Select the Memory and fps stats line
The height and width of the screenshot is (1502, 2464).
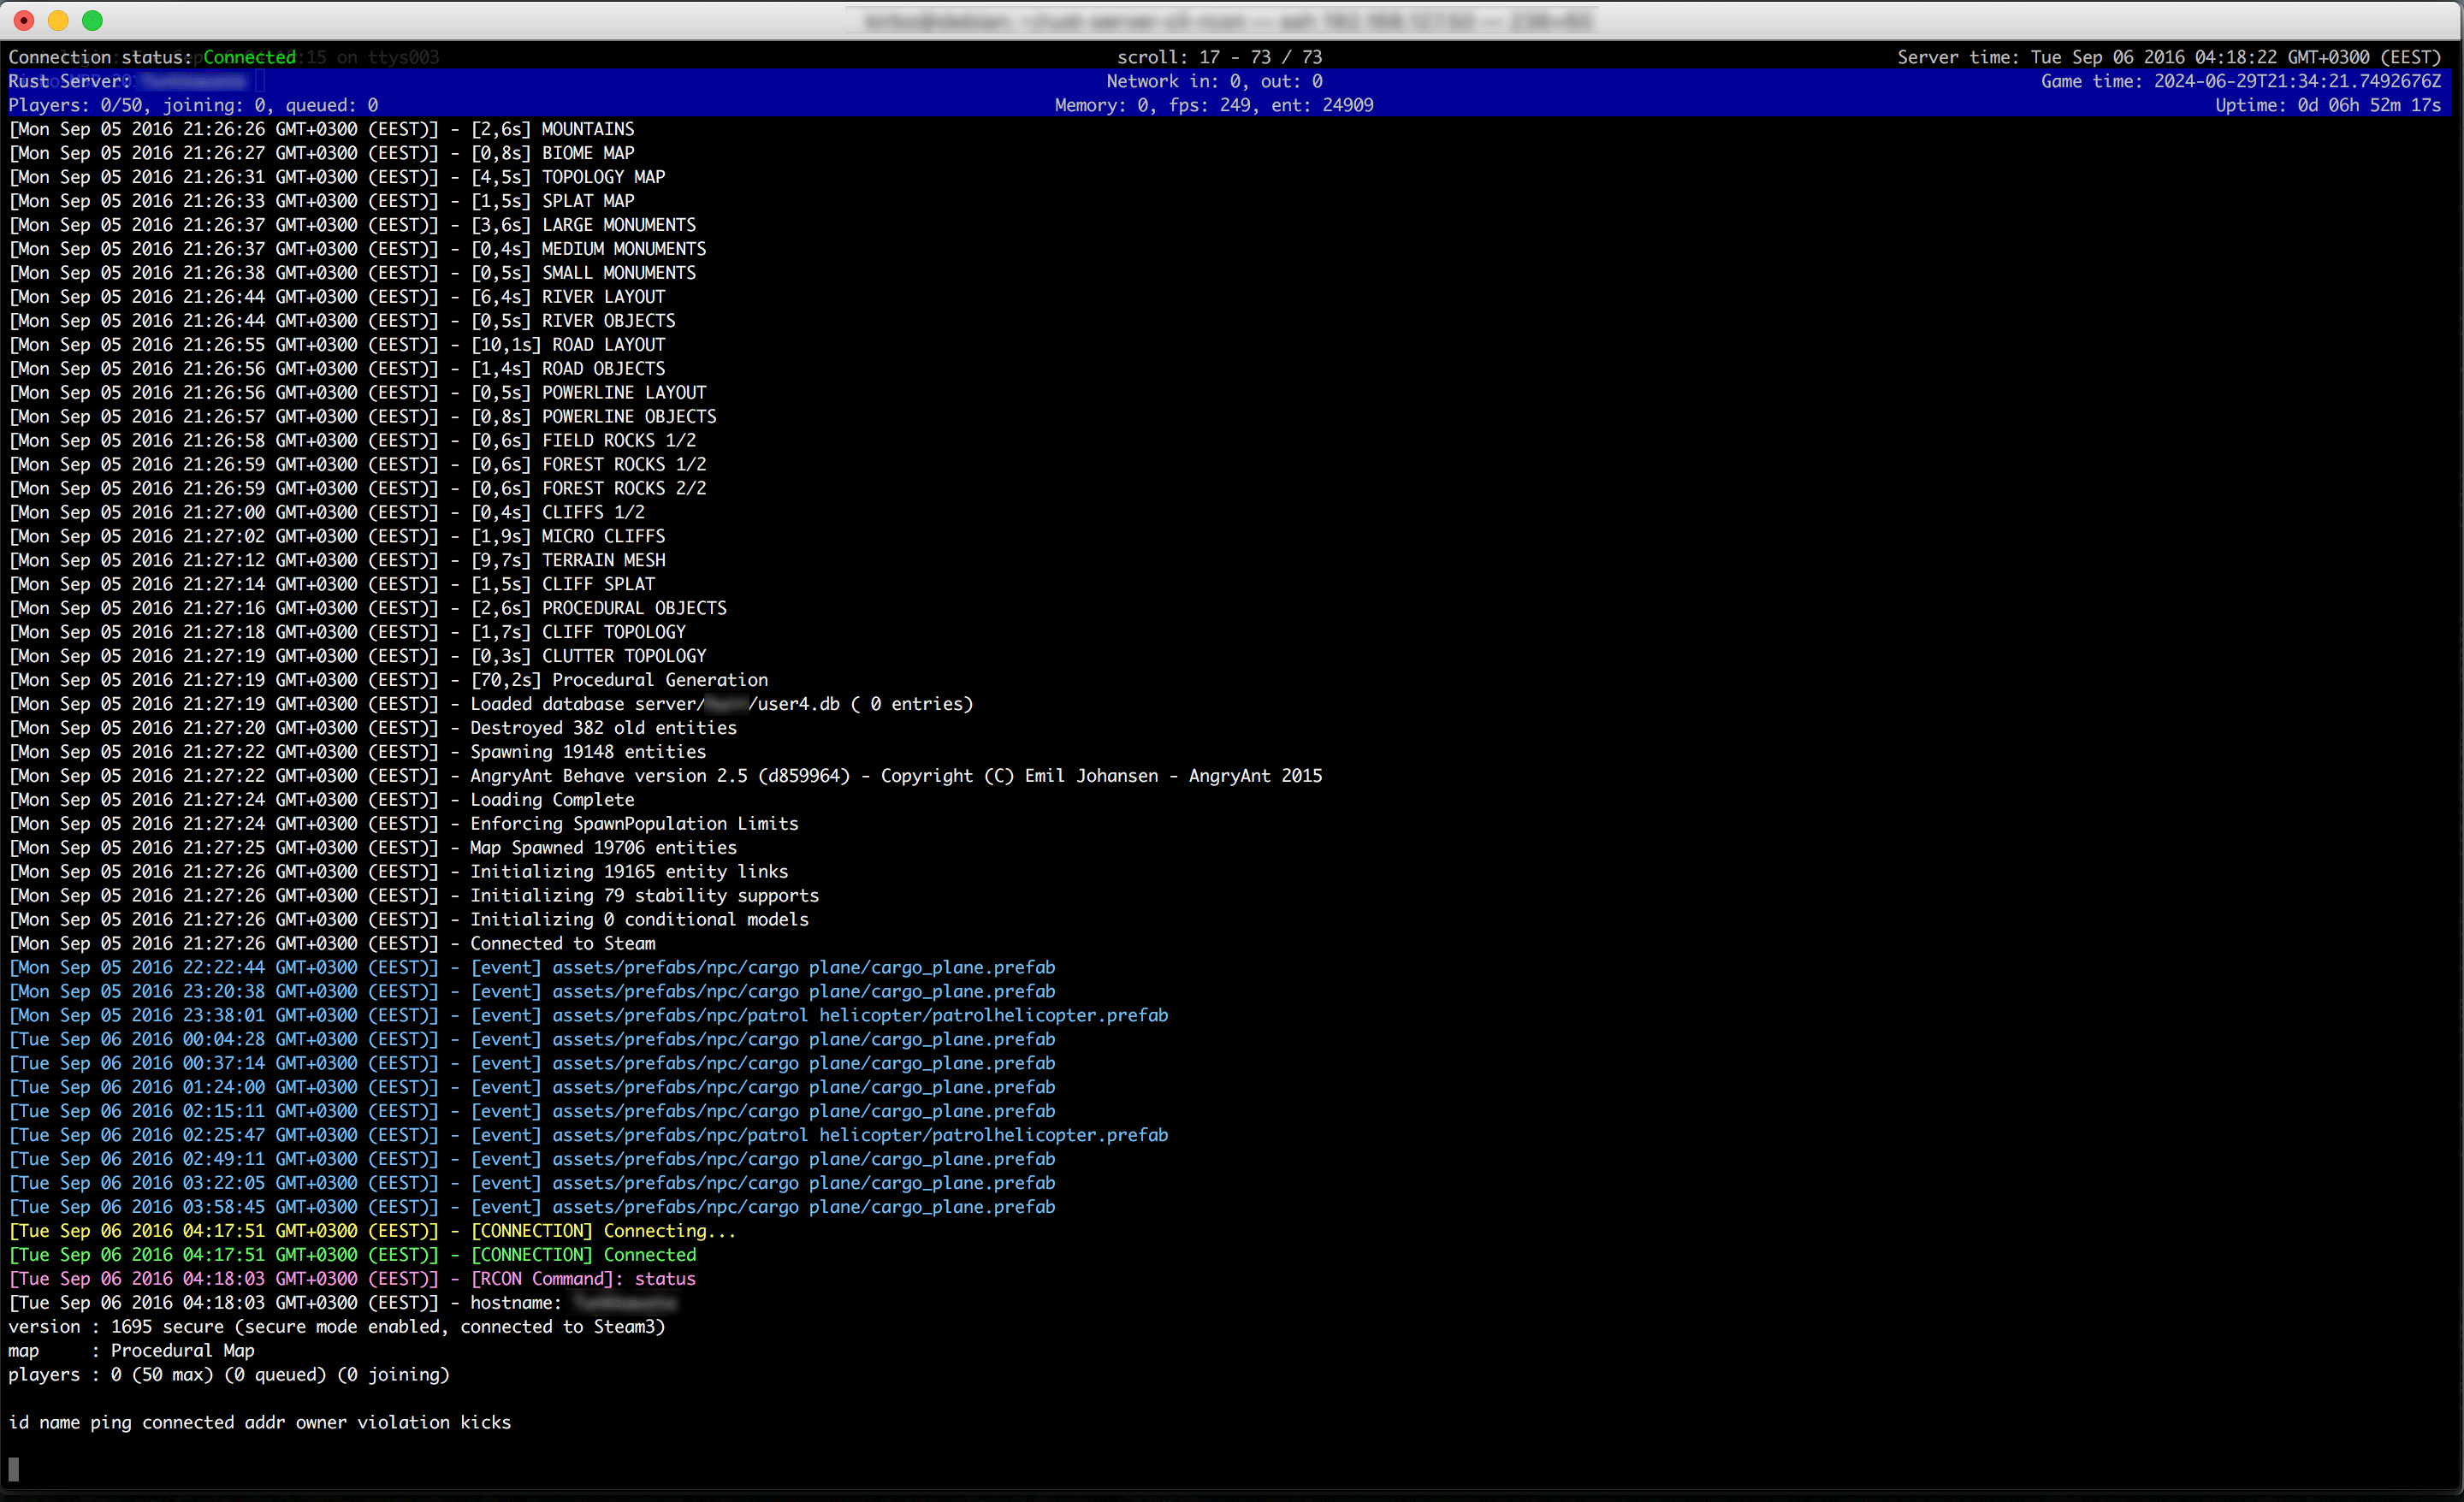[1214, 104]
